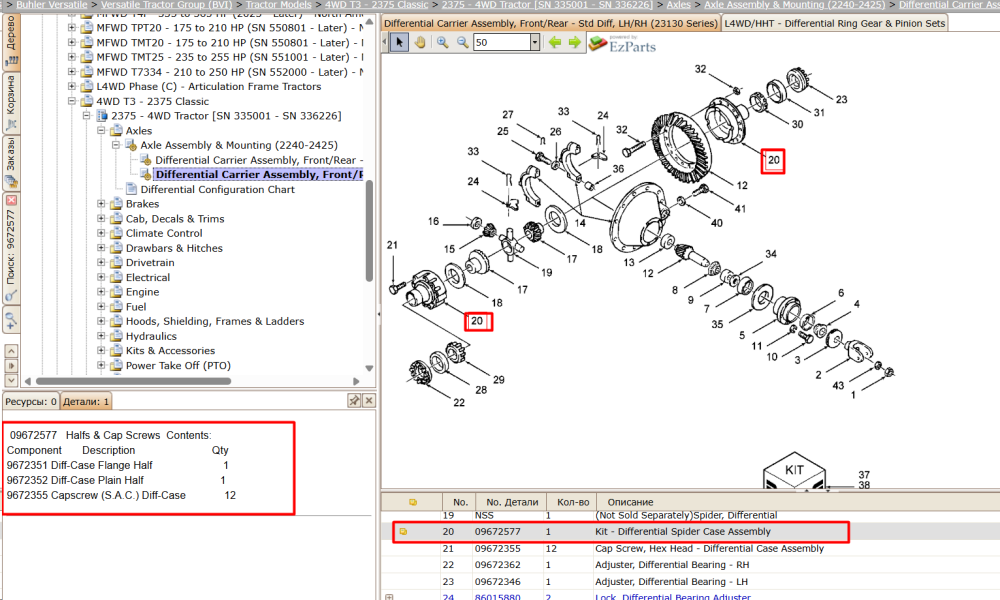Image resolution: width=1000 pixels, height=600 pixels.
Task: Expand MFWD TMT25 - 235 to 255 HP
Action: click(x=72, y=57)
